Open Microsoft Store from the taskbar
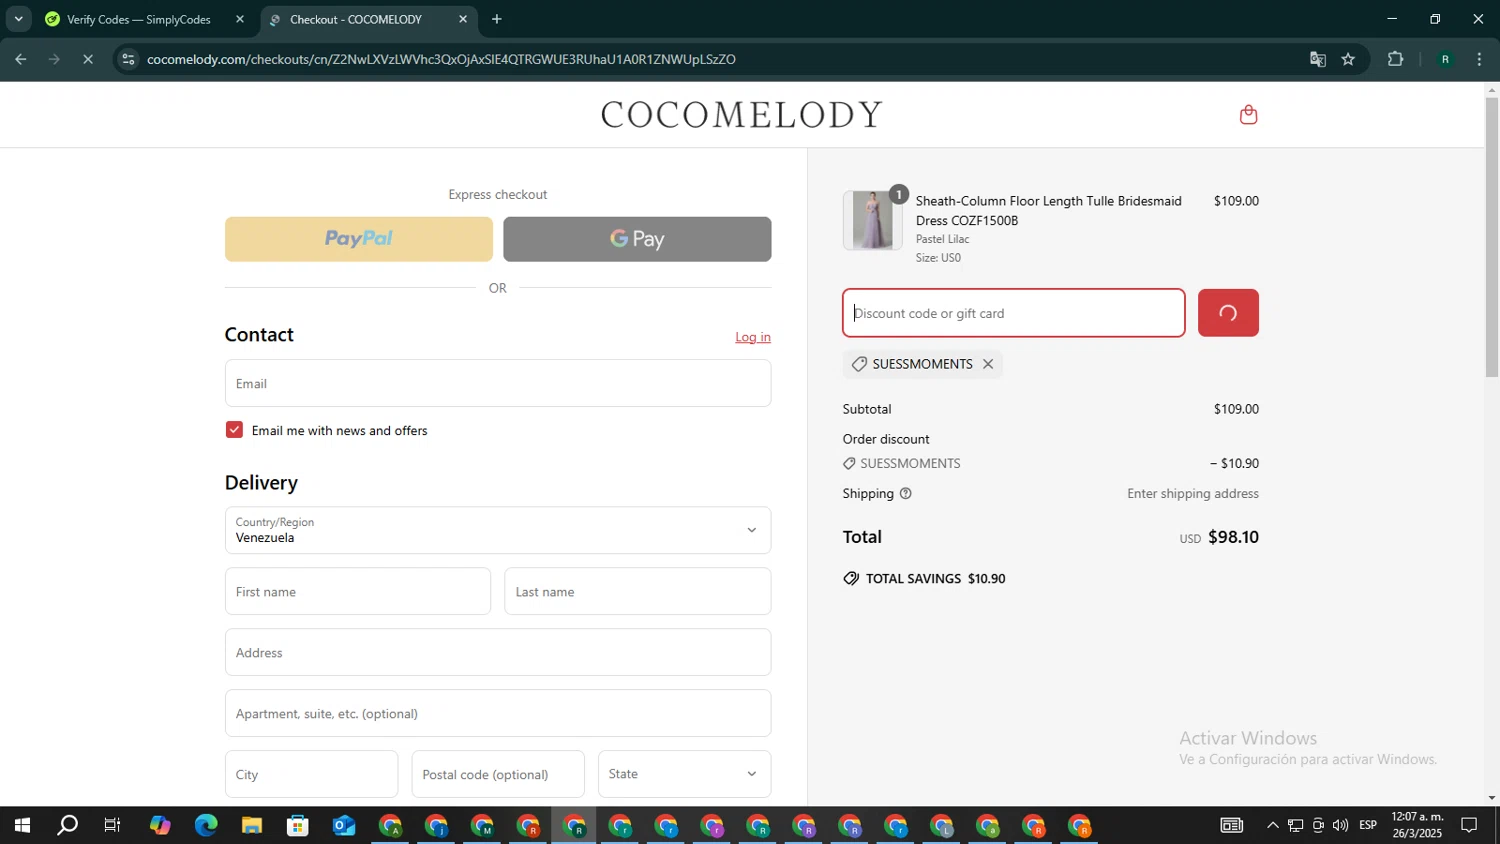 click(x=298, y=826)
